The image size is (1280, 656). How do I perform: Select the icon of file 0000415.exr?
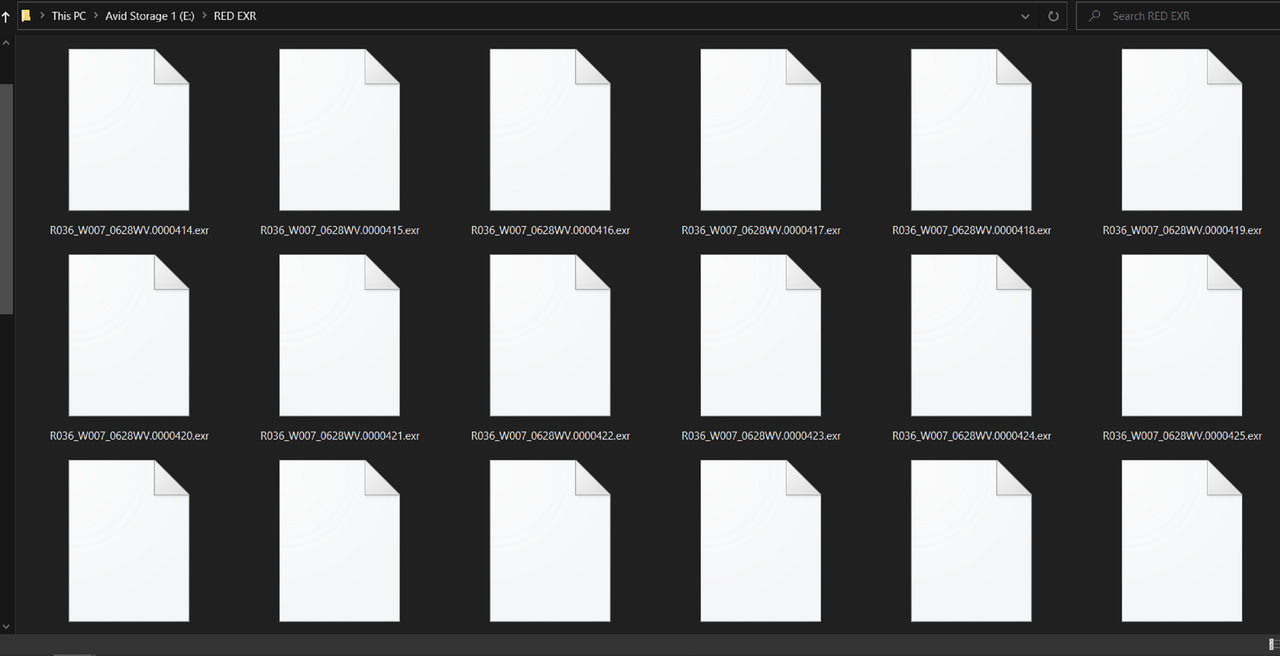(x=340, y=130)
